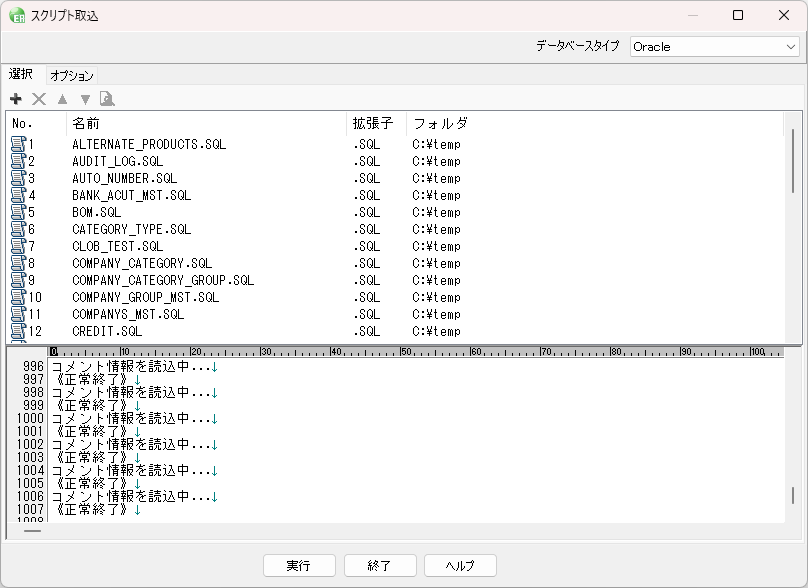Click script icon for row 10

[x=19, y=297]
